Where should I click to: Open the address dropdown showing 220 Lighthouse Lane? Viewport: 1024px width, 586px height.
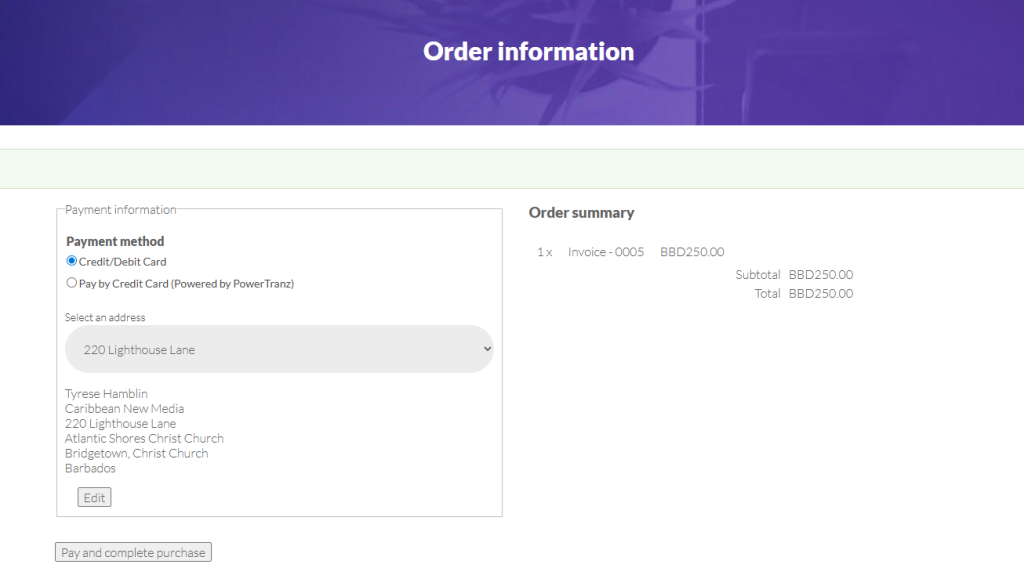click(x=279, y=349)
